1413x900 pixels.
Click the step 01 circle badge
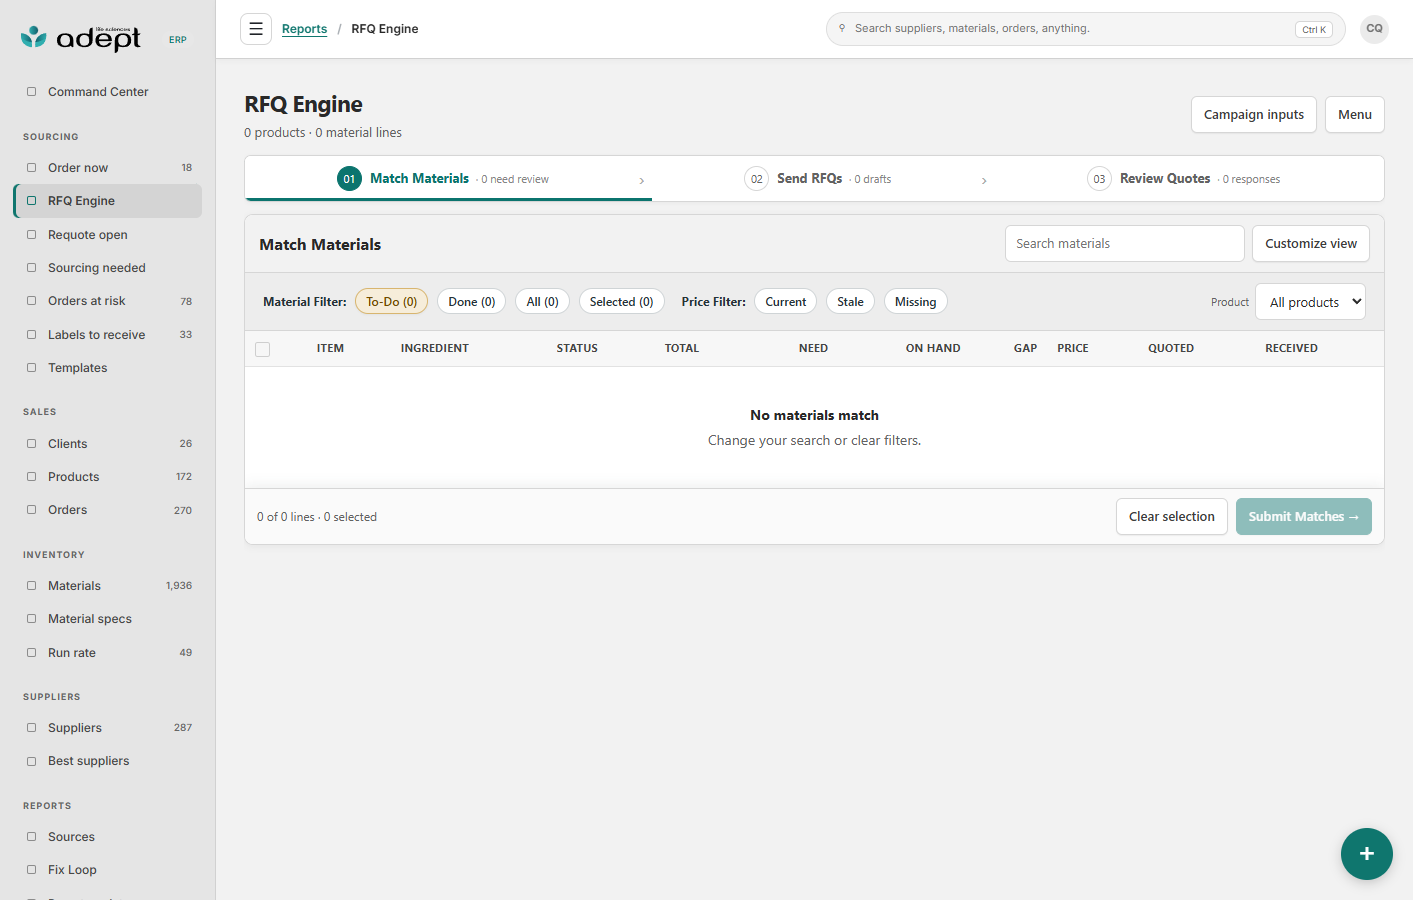[x=349, y=179]
